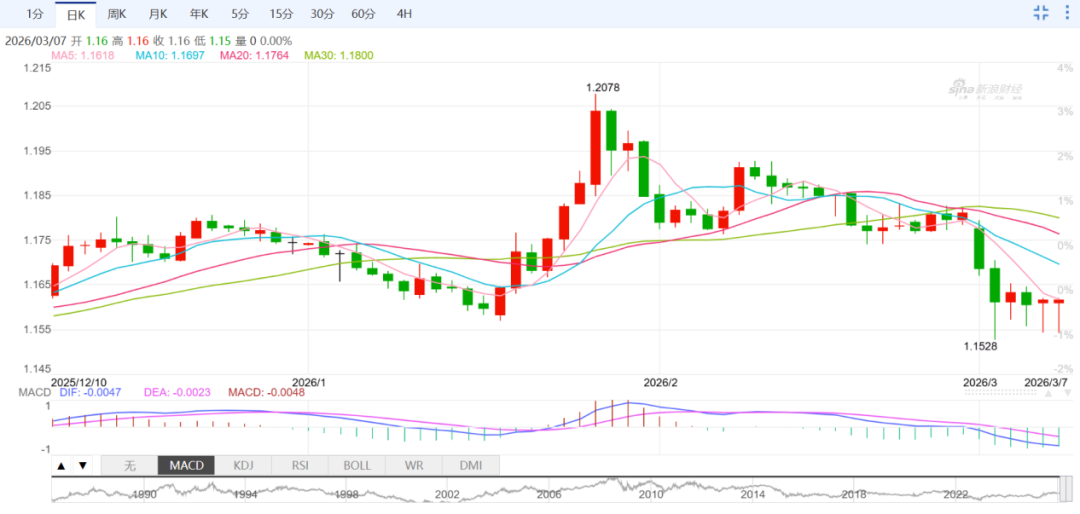Open the 年K yearly chart tab
Viewport: 1080px width, 514px height.
[198, 14]
